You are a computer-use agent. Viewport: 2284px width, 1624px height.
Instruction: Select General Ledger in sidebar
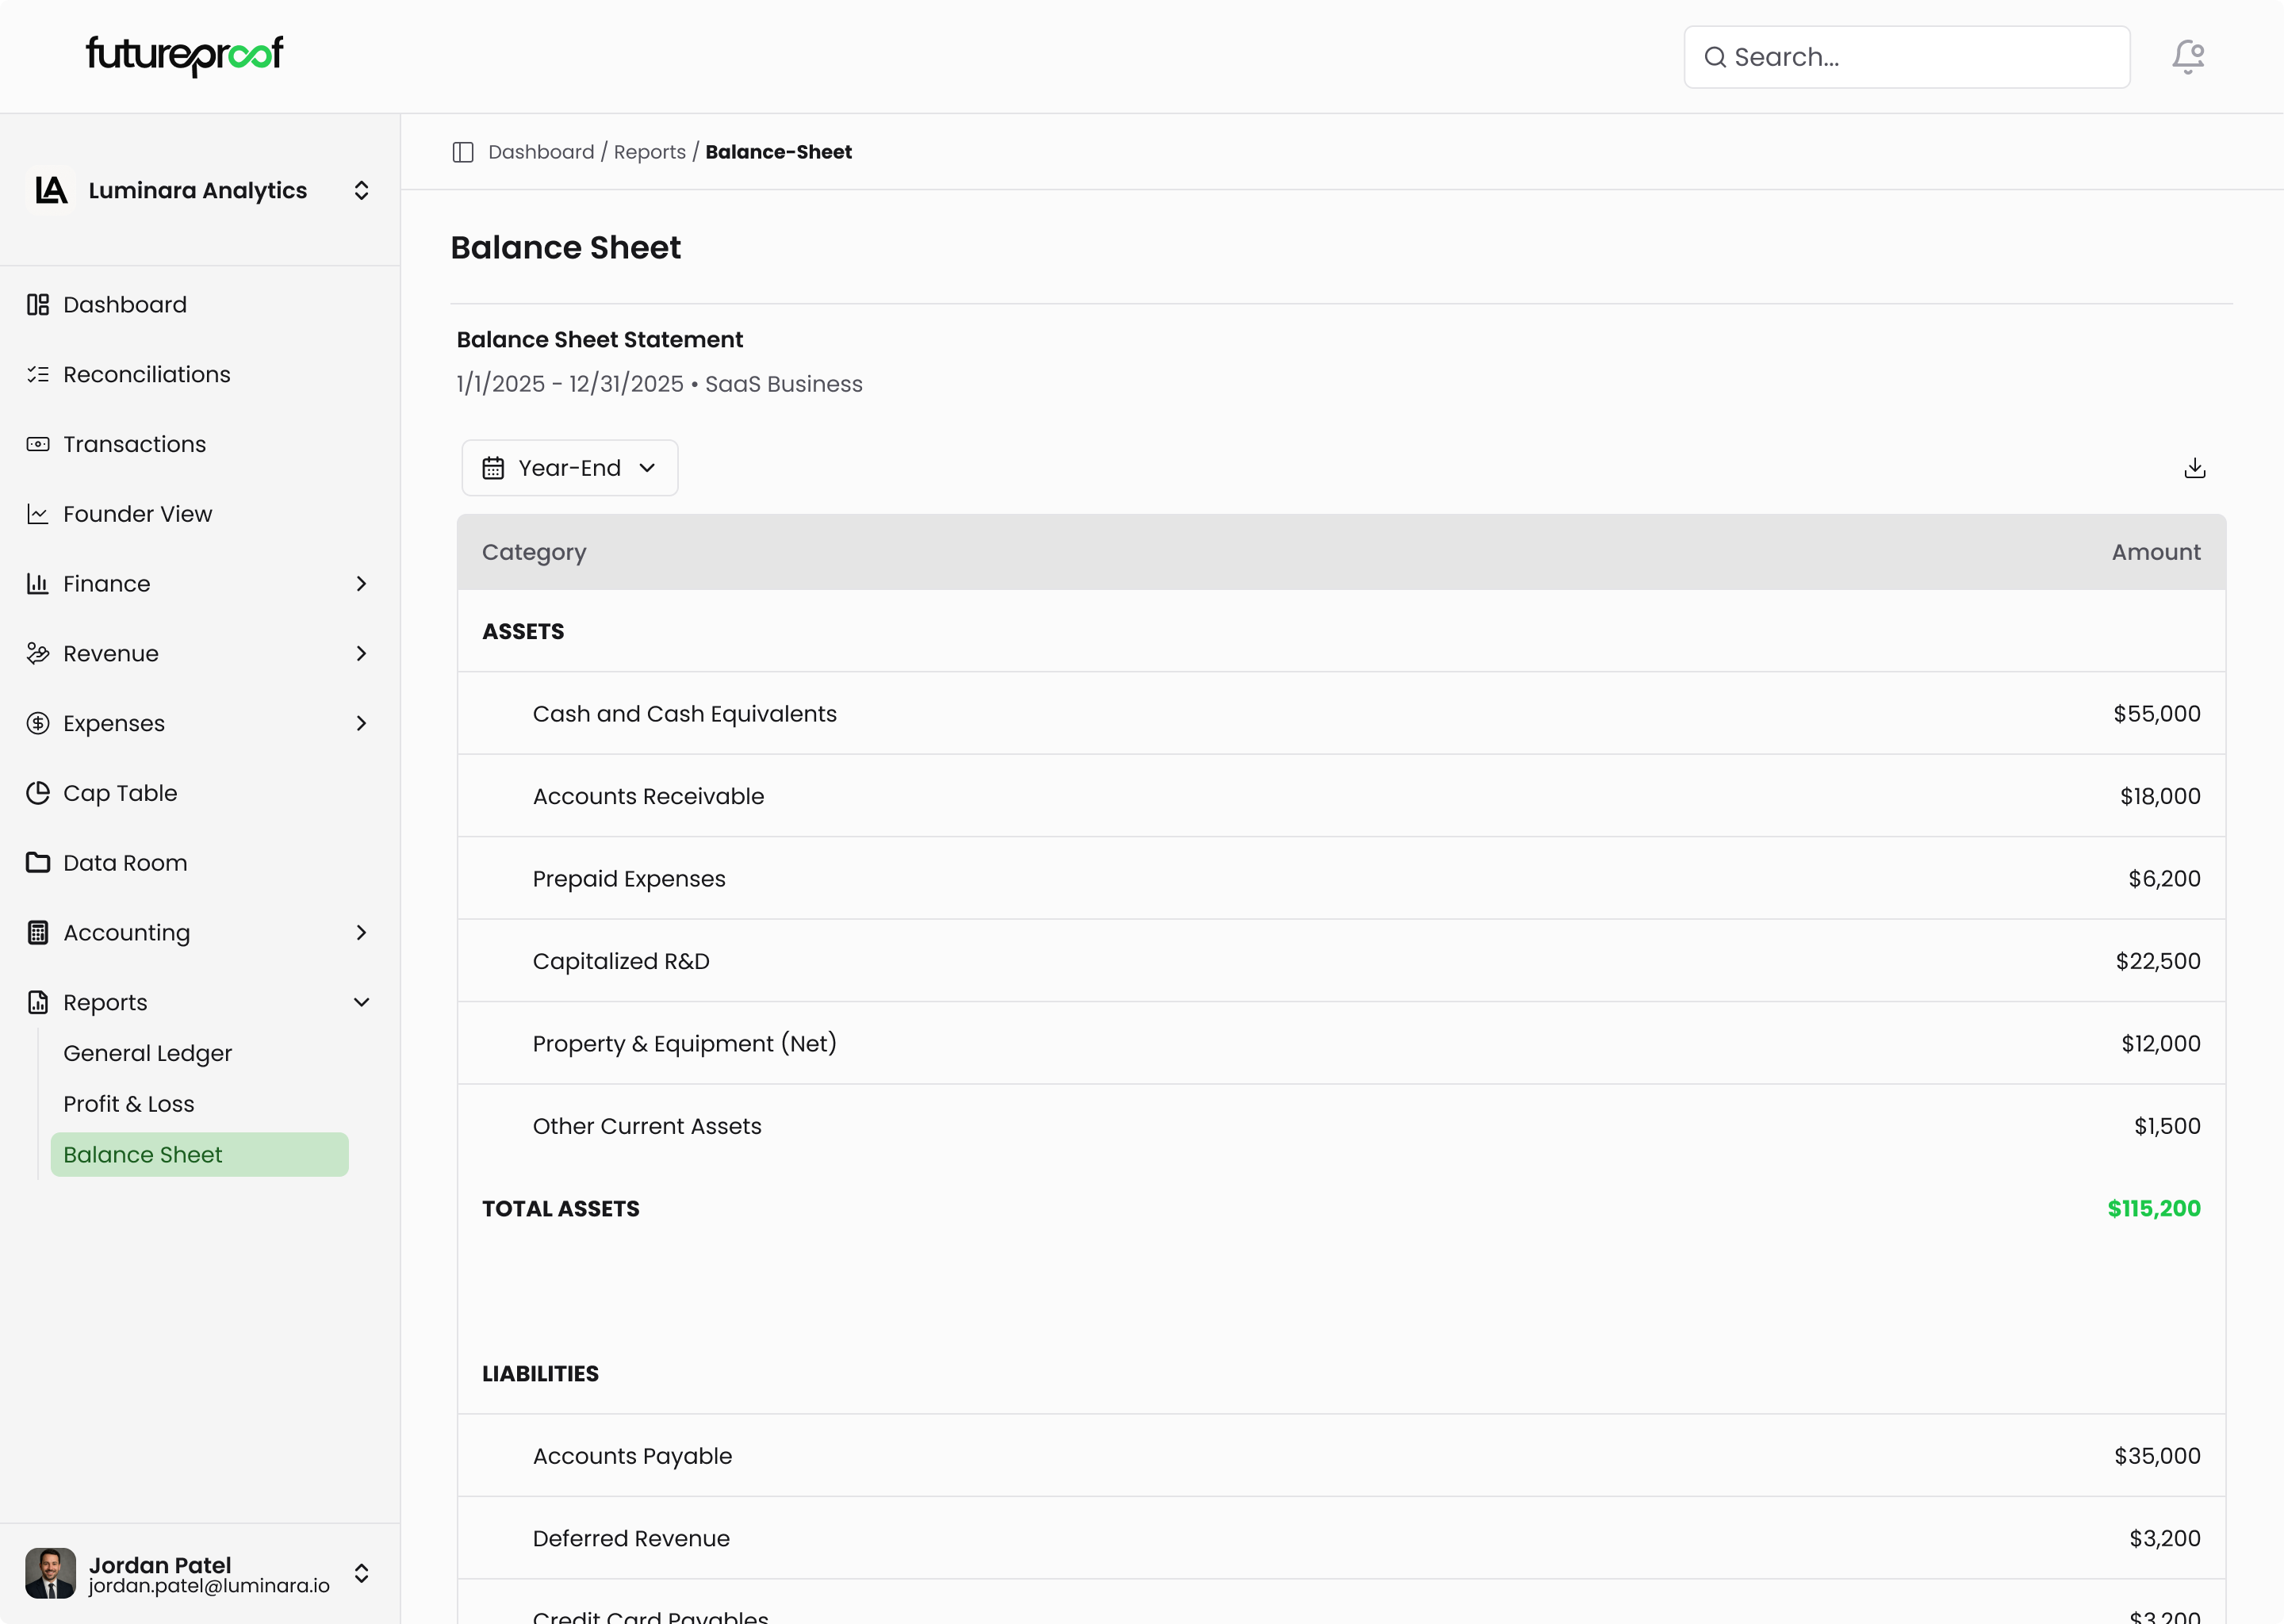pyautogui.click(x=147, y=1053)
